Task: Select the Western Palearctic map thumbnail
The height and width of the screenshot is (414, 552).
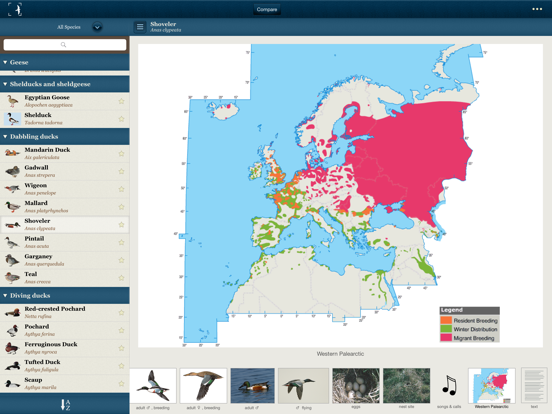Action: pyautogui.click(x=492, y=386)
